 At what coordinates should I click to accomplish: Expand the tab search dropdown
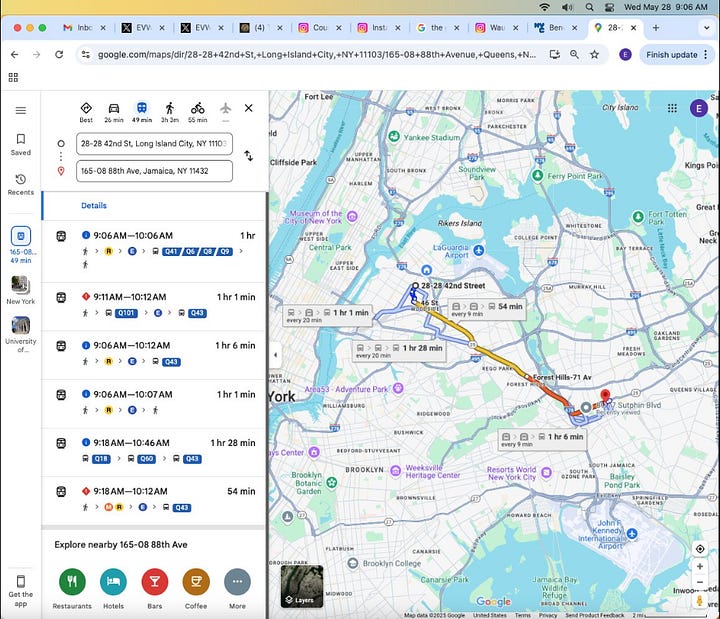click(707, 28)
